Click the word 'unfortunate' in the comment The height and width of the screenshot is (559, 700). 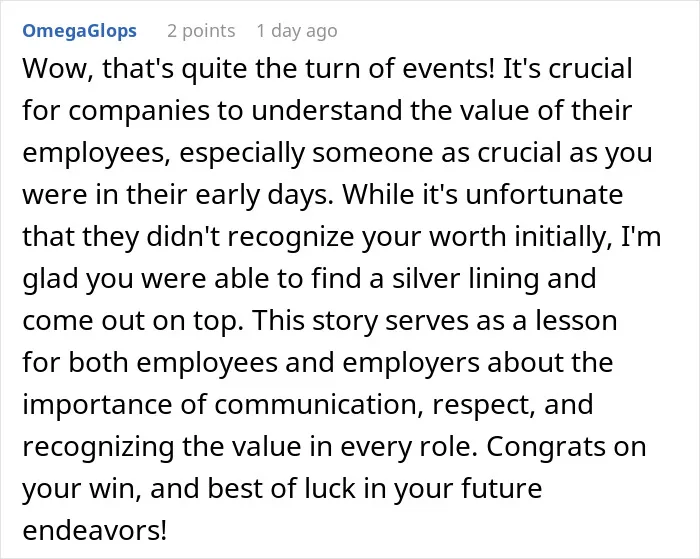(x=544, y=195)
